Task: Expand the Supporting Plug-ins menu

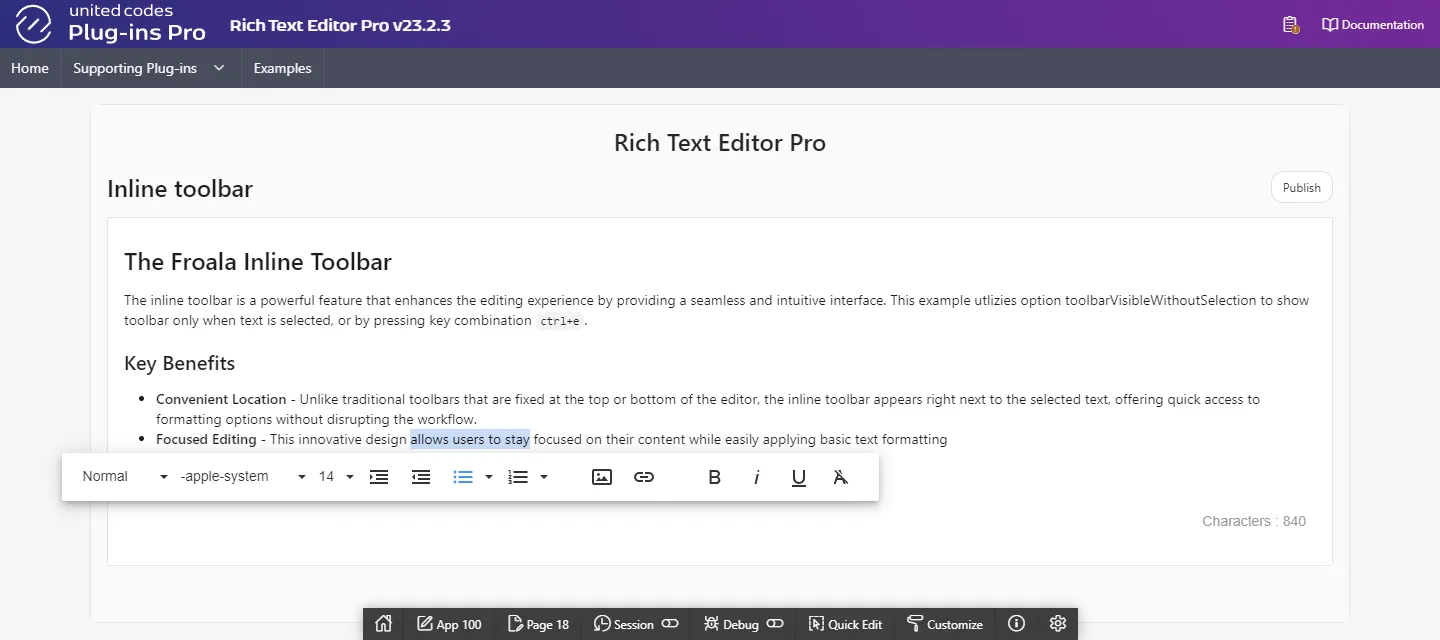Action: [x=148, y=68]
